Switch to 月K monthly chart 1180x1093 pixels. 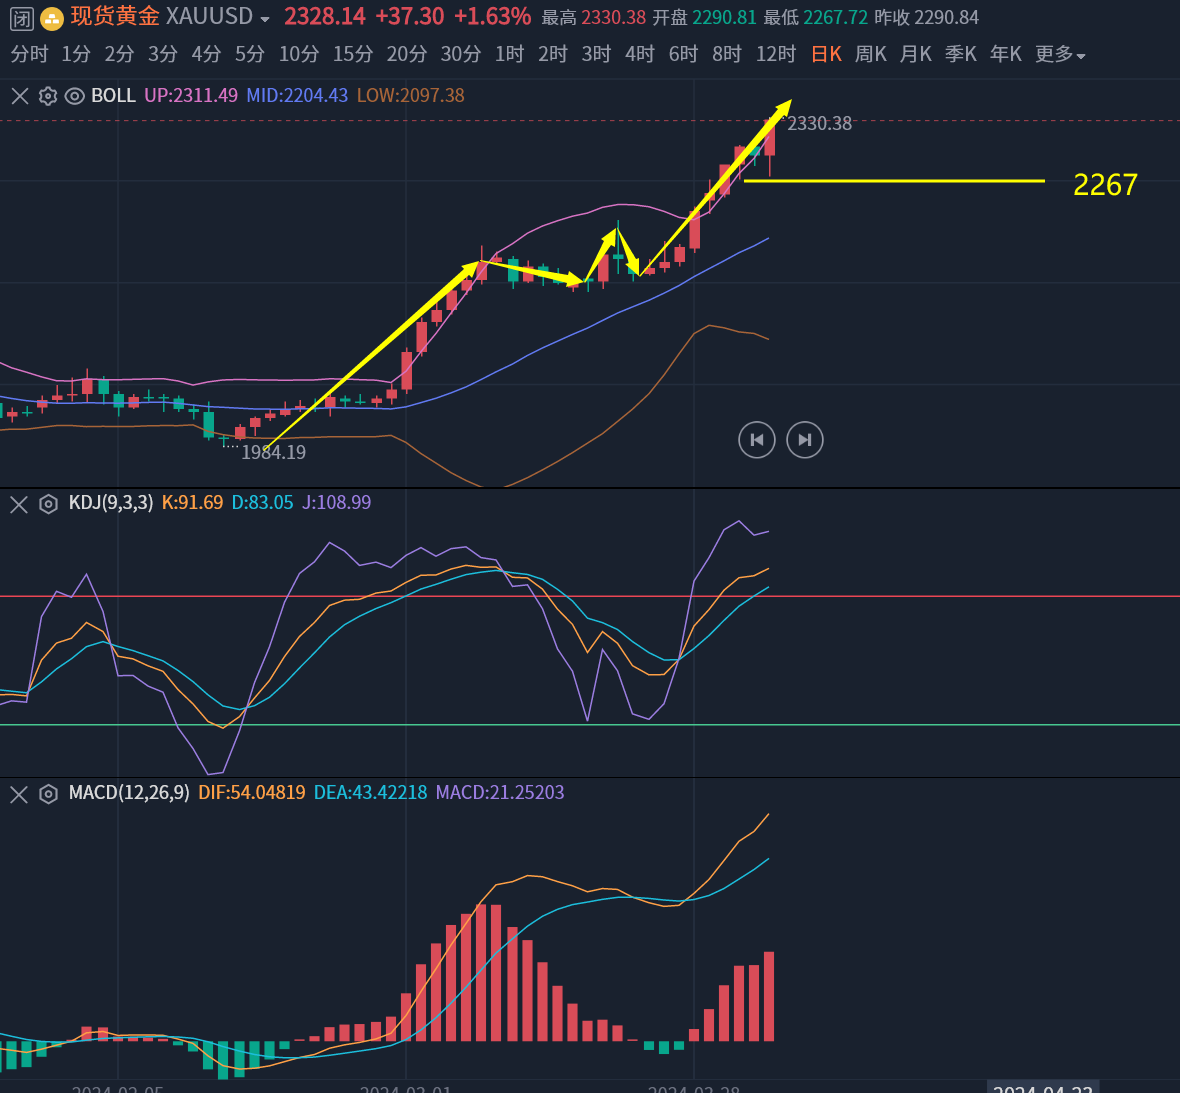tap(915, 55)
